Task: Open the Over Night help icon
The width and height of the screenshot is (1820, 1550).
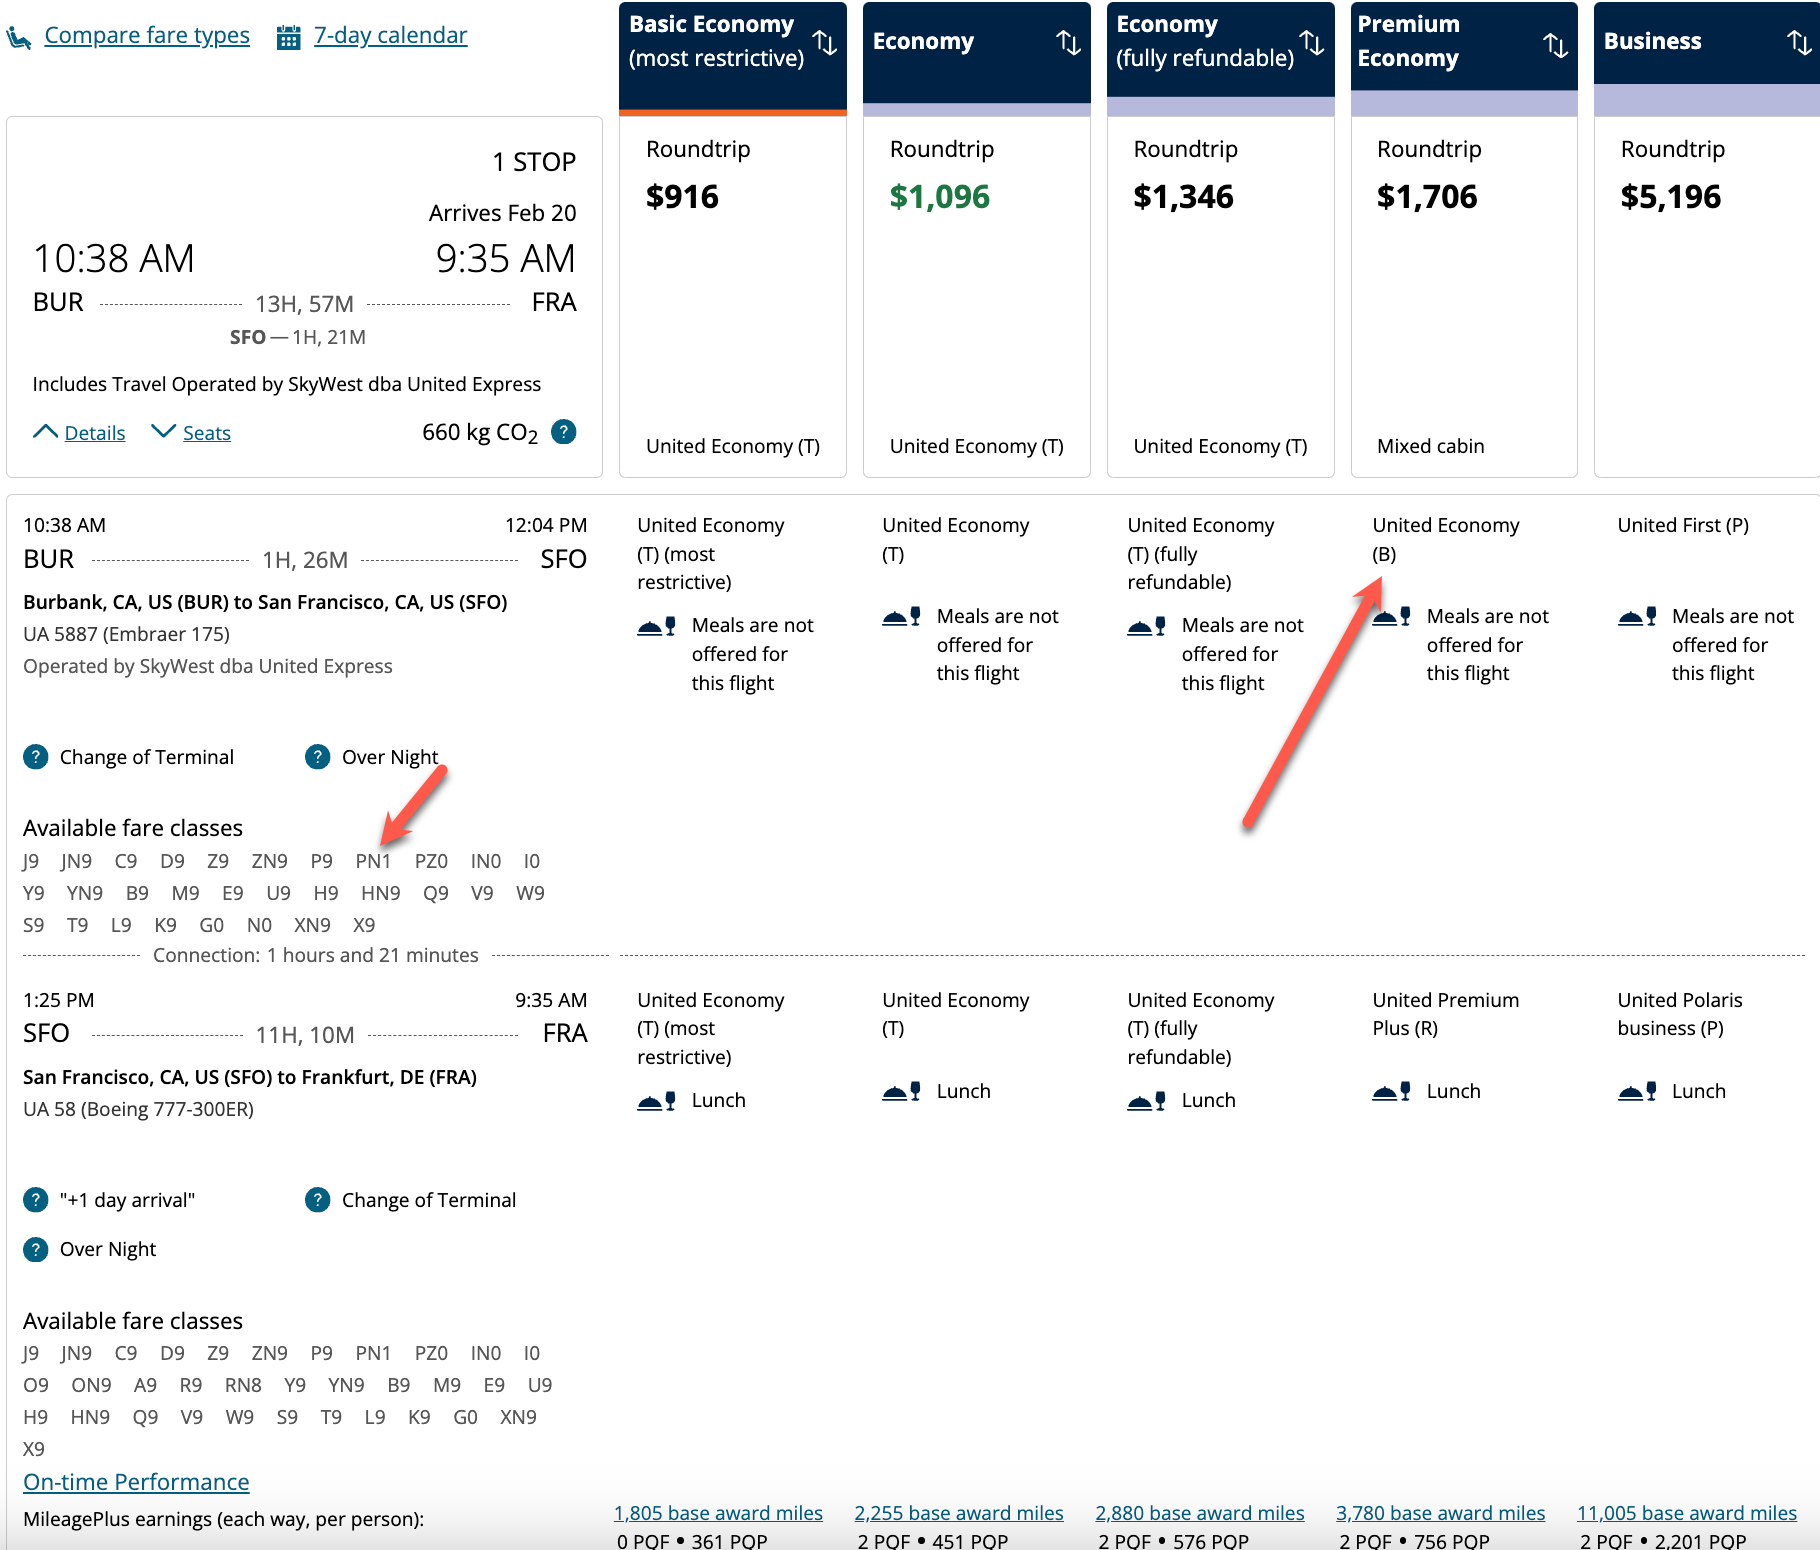Action: [x=317, y=757]
